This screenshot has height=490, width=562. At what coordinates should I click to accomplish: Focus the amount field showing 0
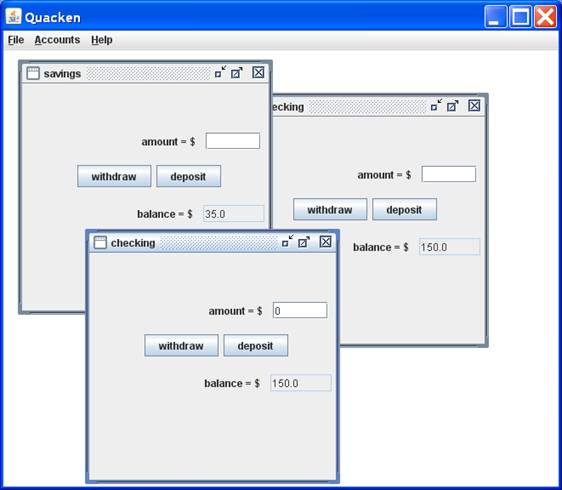pos(300,310)
